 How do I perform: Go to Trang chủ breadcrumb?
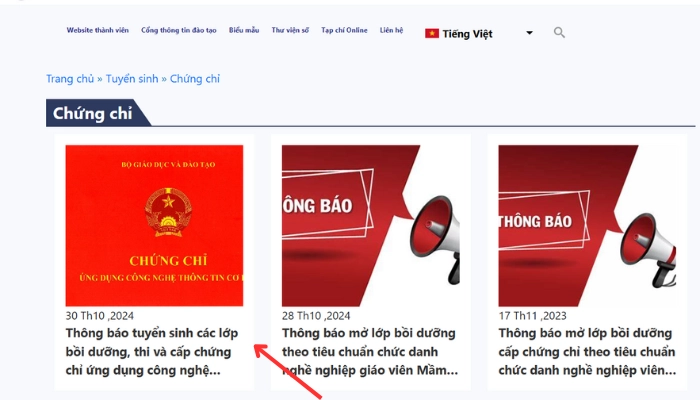point(70,79)
